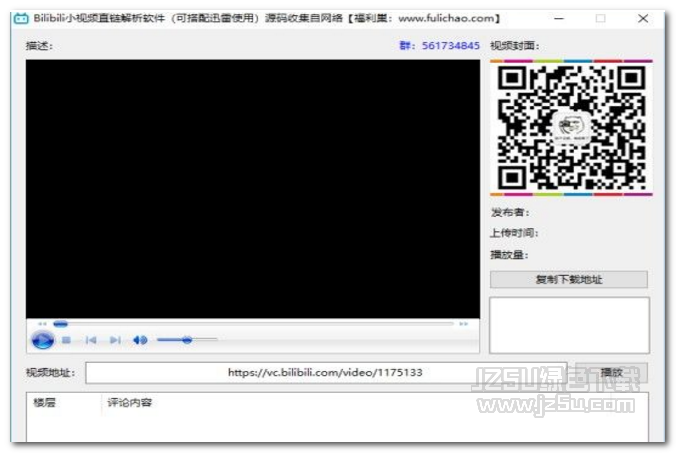Click the empty text box below the copy button
676x453 pixels.
569,325
